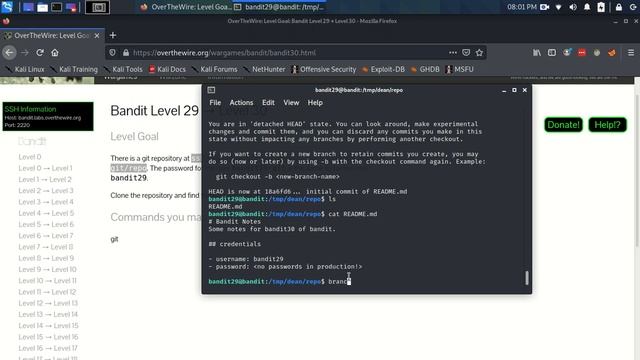Viewport: 640px width, 360px height.
Task: Click the terminal command prompt line
Action: (x=280, y=282)
